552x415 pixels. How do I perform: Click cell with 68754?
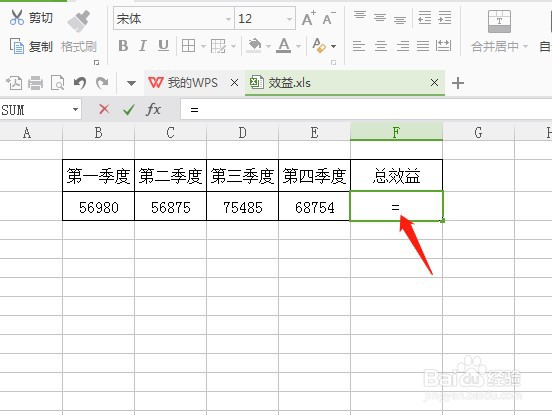314,207
